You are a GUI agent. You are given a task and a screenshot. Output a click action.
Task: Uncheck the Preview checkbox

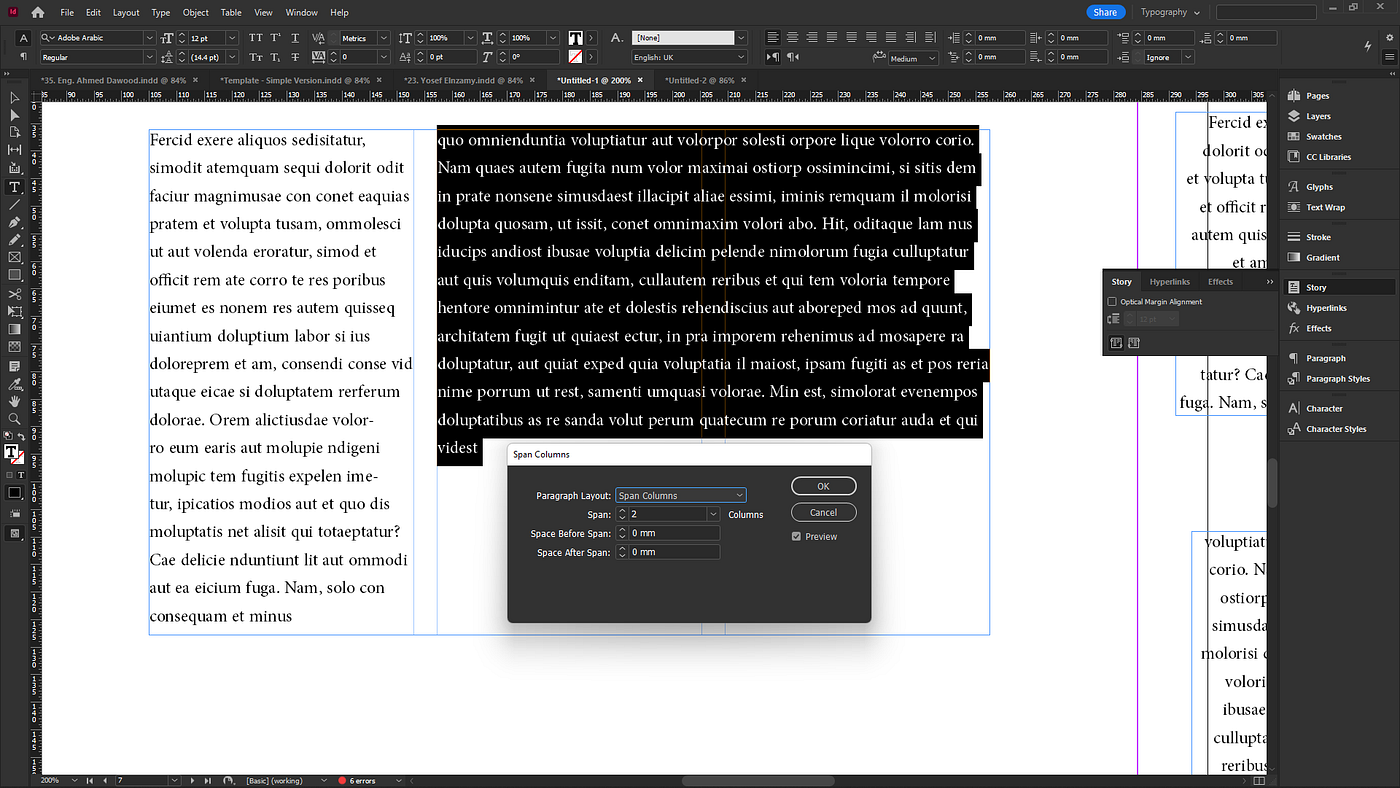coord(796,537)
